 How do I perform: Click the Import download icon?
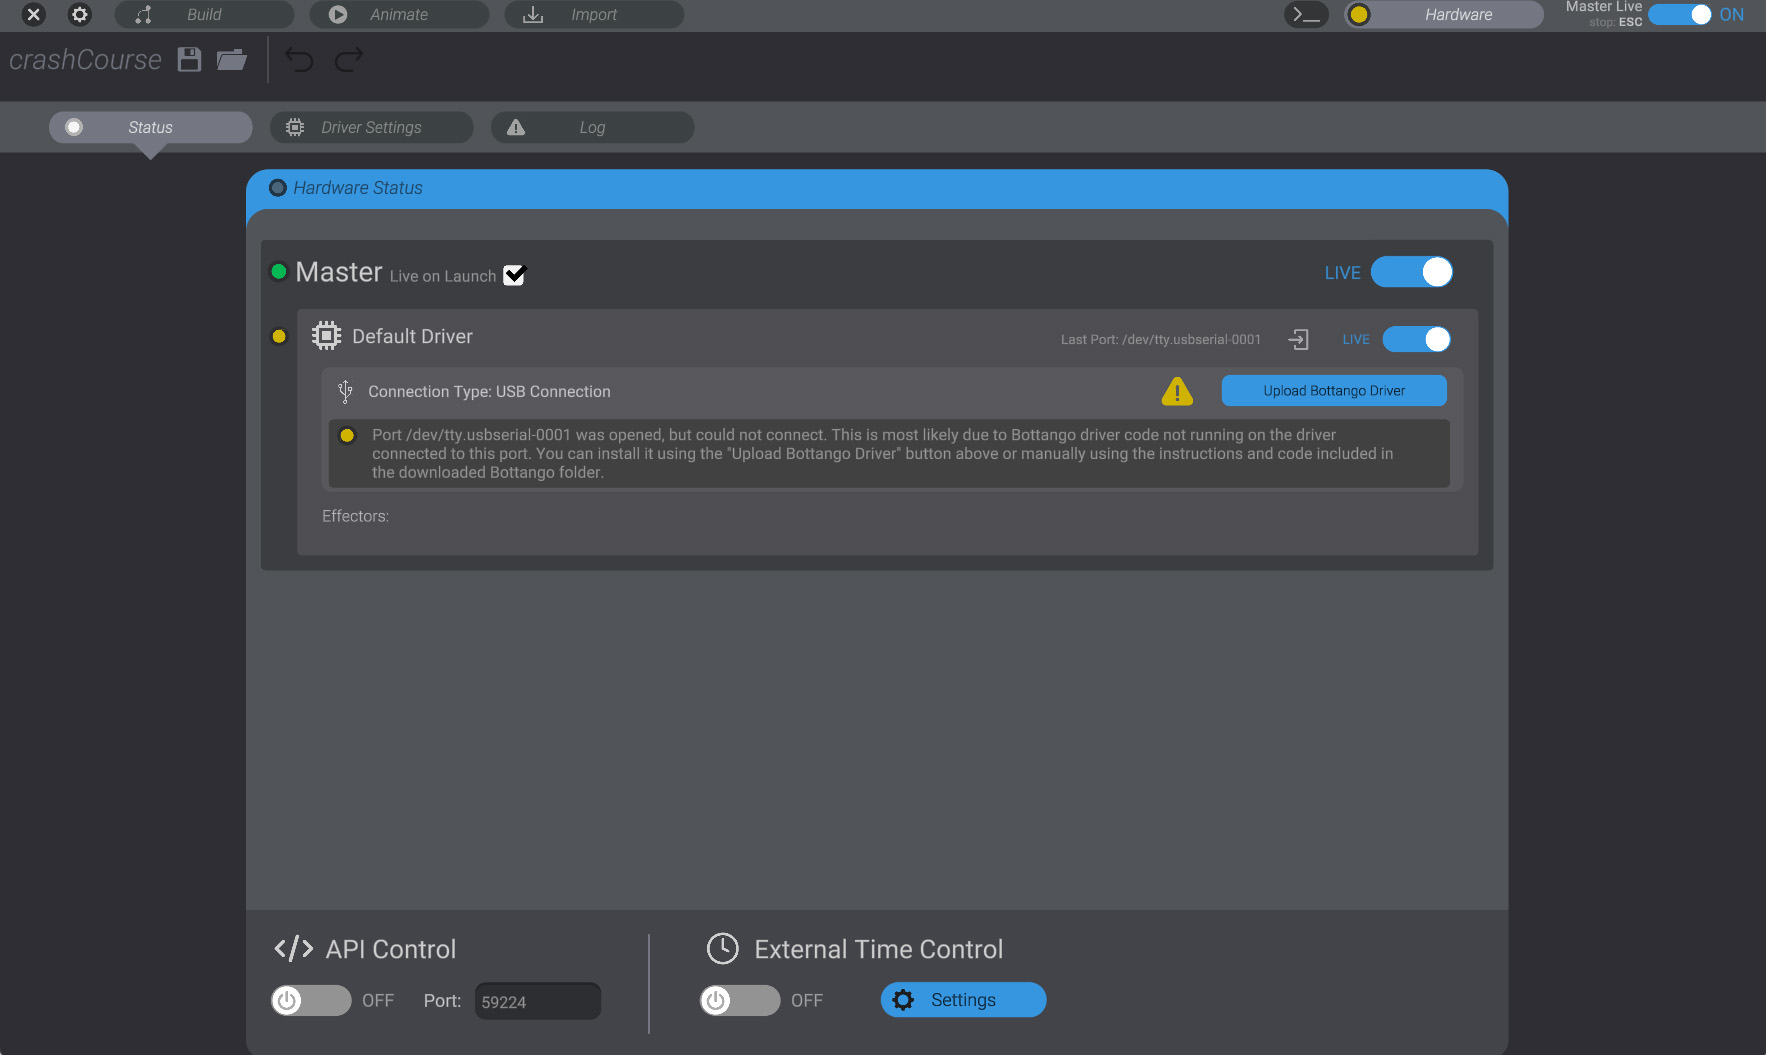(533, 14)
